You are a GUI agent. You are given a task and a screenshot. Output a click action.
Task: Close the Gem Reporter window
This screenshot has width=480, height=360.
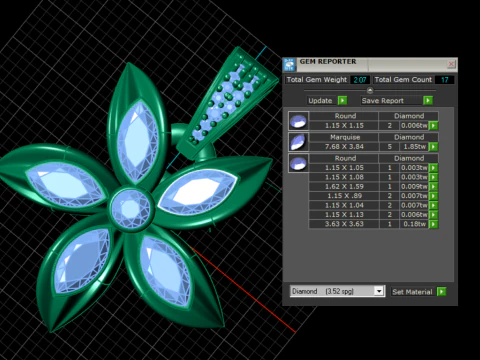click(451, 64)
